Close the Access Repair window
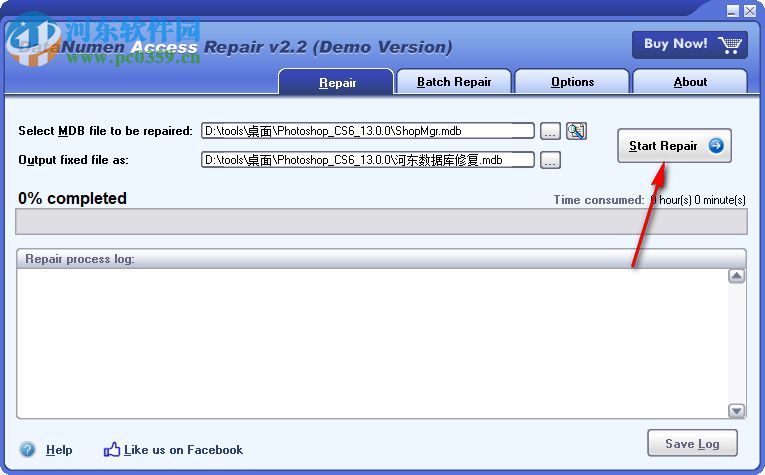 pos(750,10)
